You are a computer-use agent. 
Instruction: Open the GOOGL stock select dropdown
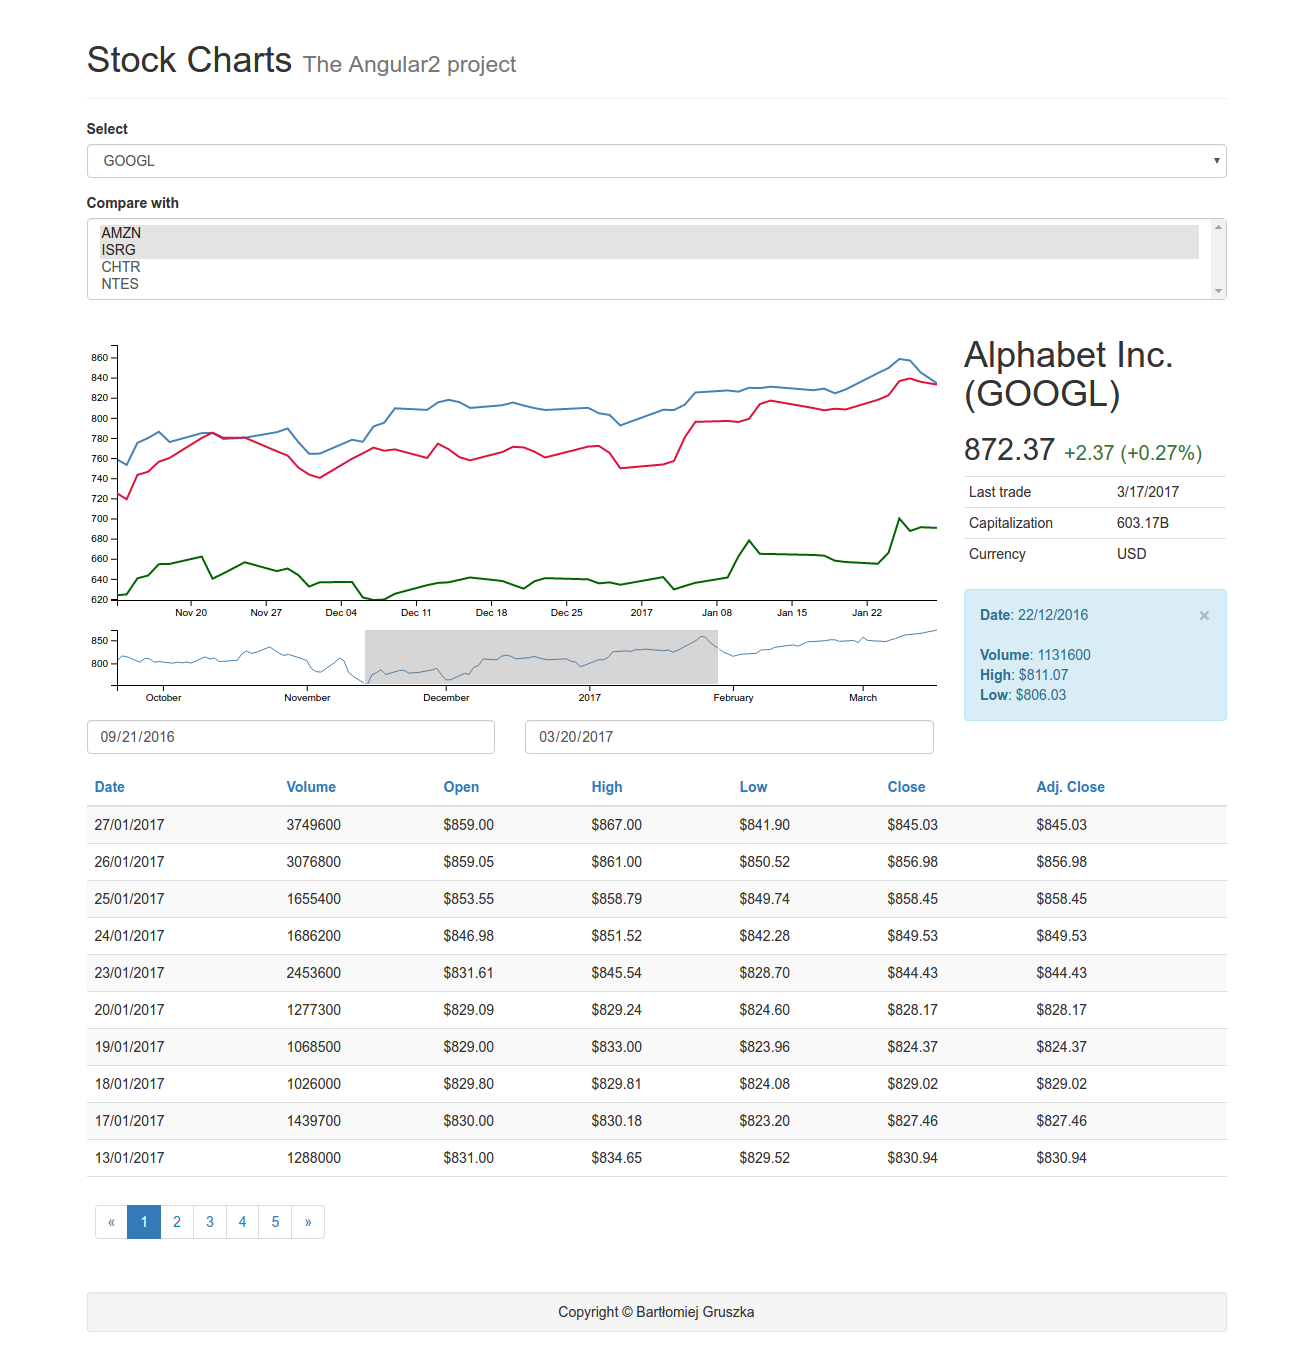pyautogui.click(x=656, y=161)
